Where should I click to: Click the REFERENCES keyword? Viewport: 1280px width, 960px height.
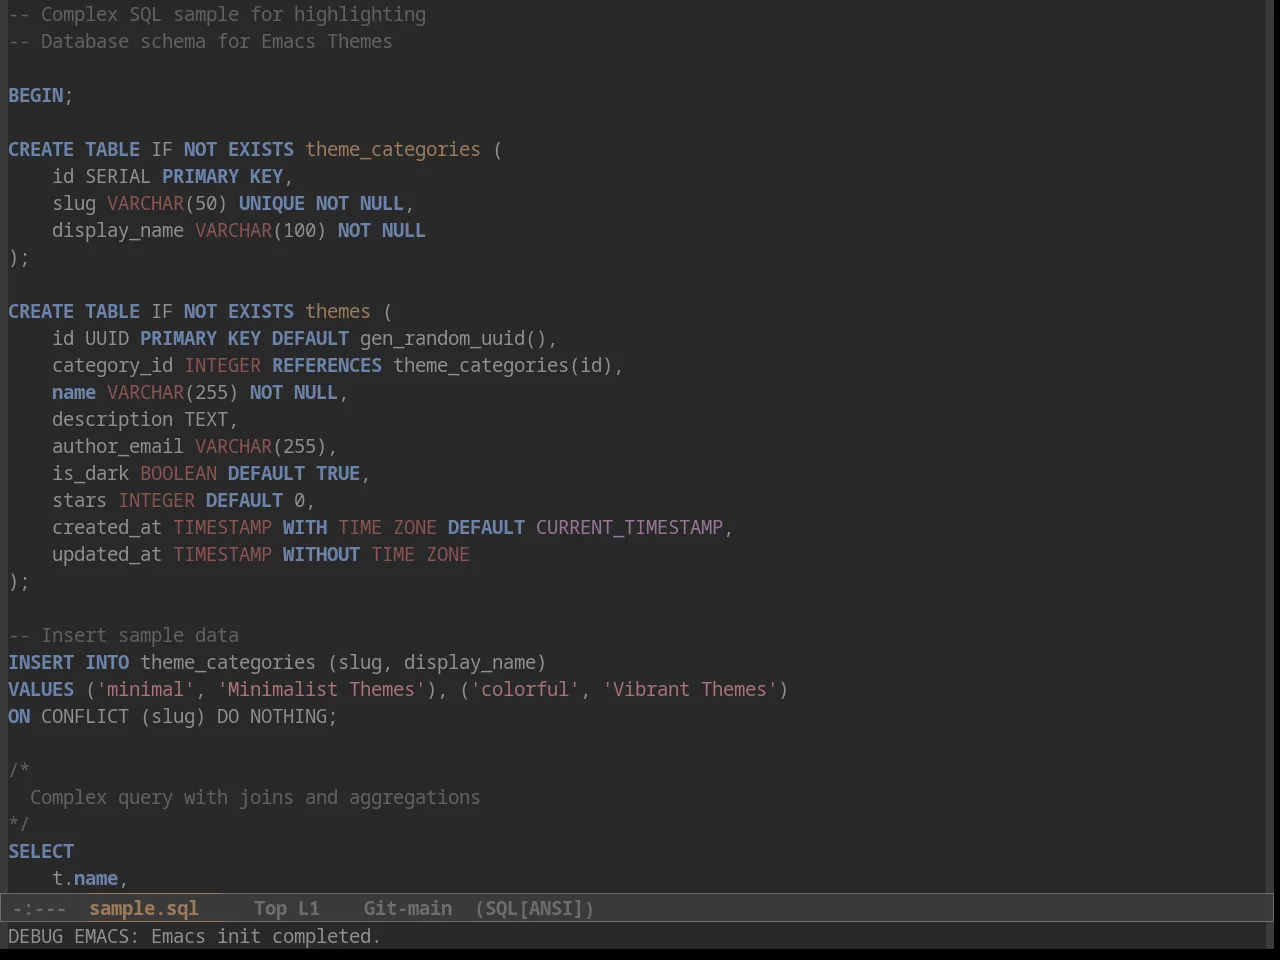pos(327,365)
